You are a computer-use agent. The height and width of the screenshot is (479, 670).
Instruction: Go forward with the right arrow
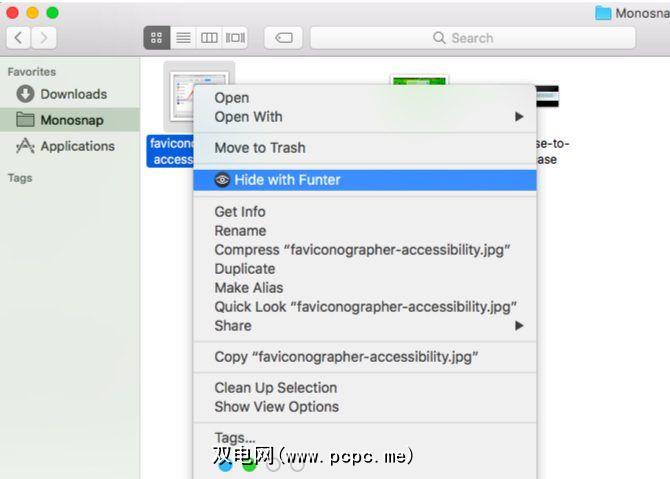pyautogui.click(x=44, y=38)
